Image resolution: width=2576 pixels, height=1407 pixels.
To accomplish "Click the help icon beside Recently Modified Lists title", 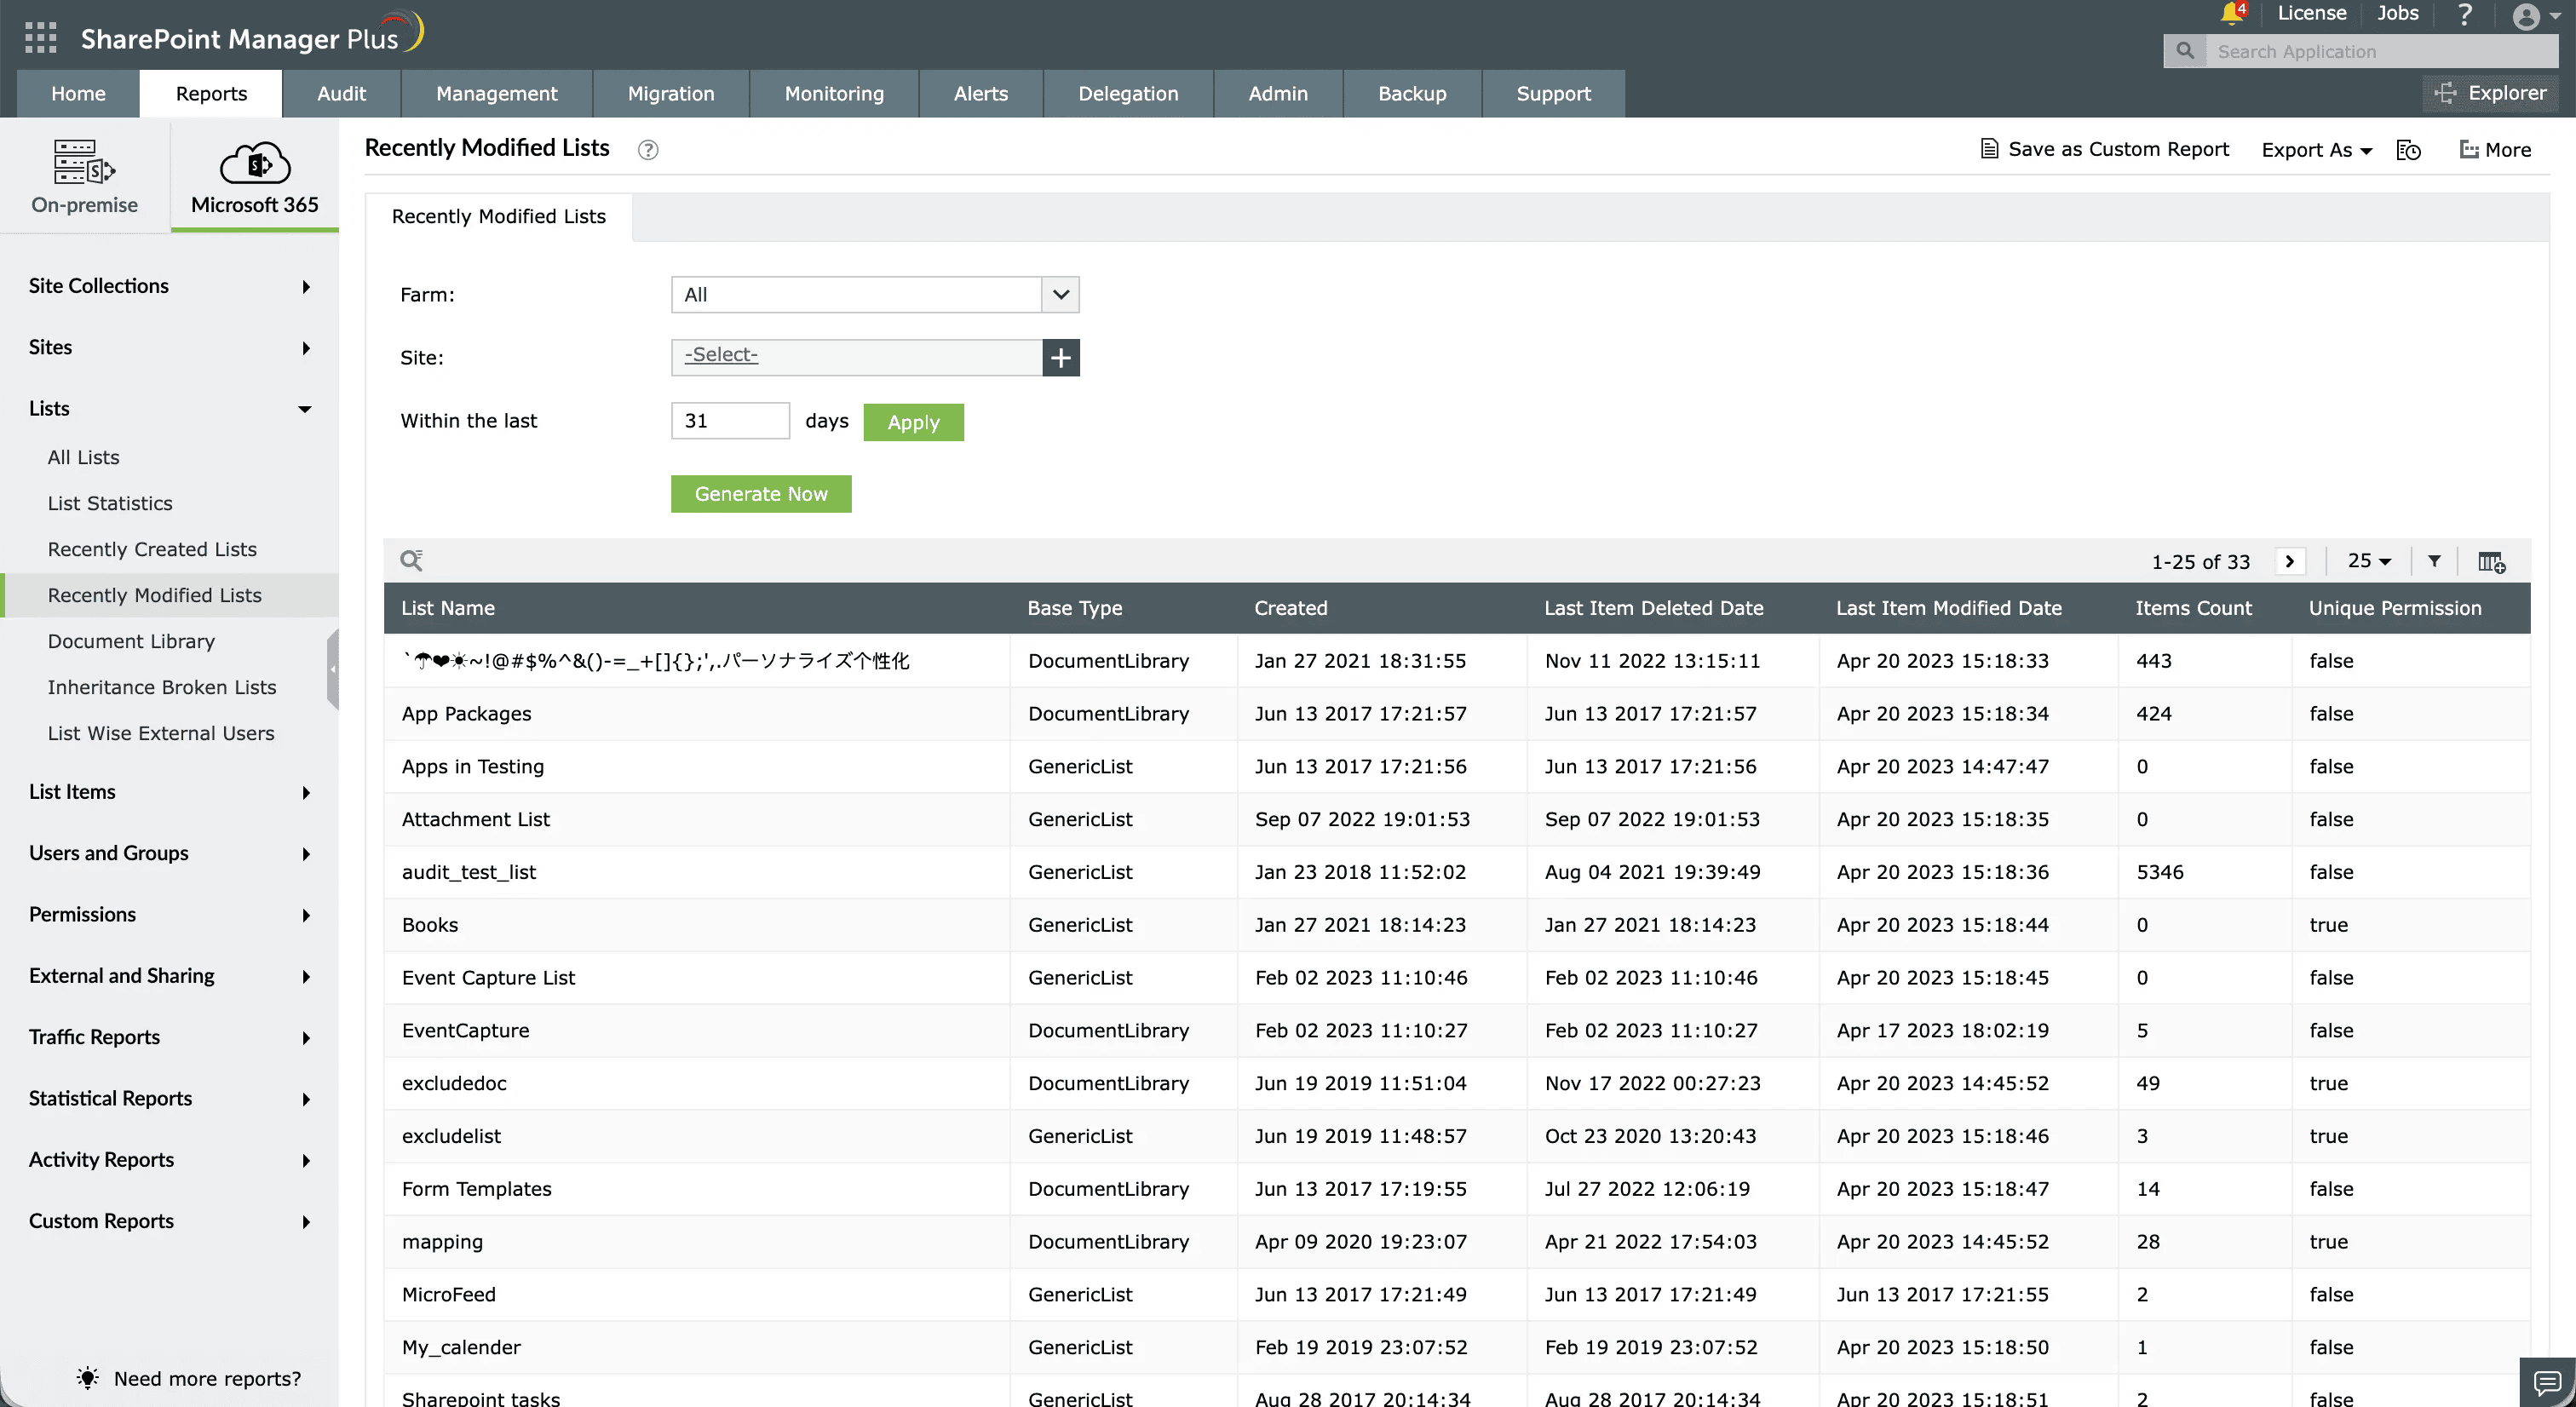I will point(648,149).
